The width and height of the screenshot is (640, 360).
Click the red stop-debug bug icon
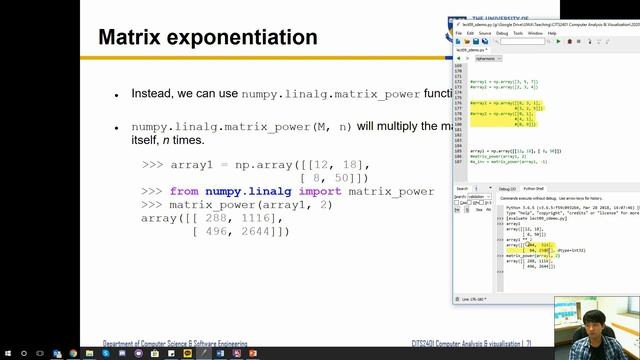pyautogui.click(x=570, y=41)
